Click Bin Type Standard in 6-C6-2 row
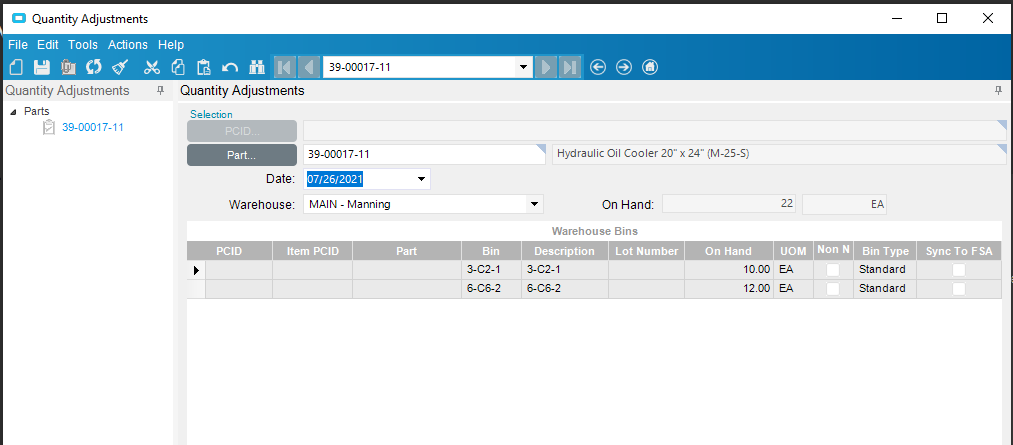The image size is (1013, 445). tap(884, 289)
